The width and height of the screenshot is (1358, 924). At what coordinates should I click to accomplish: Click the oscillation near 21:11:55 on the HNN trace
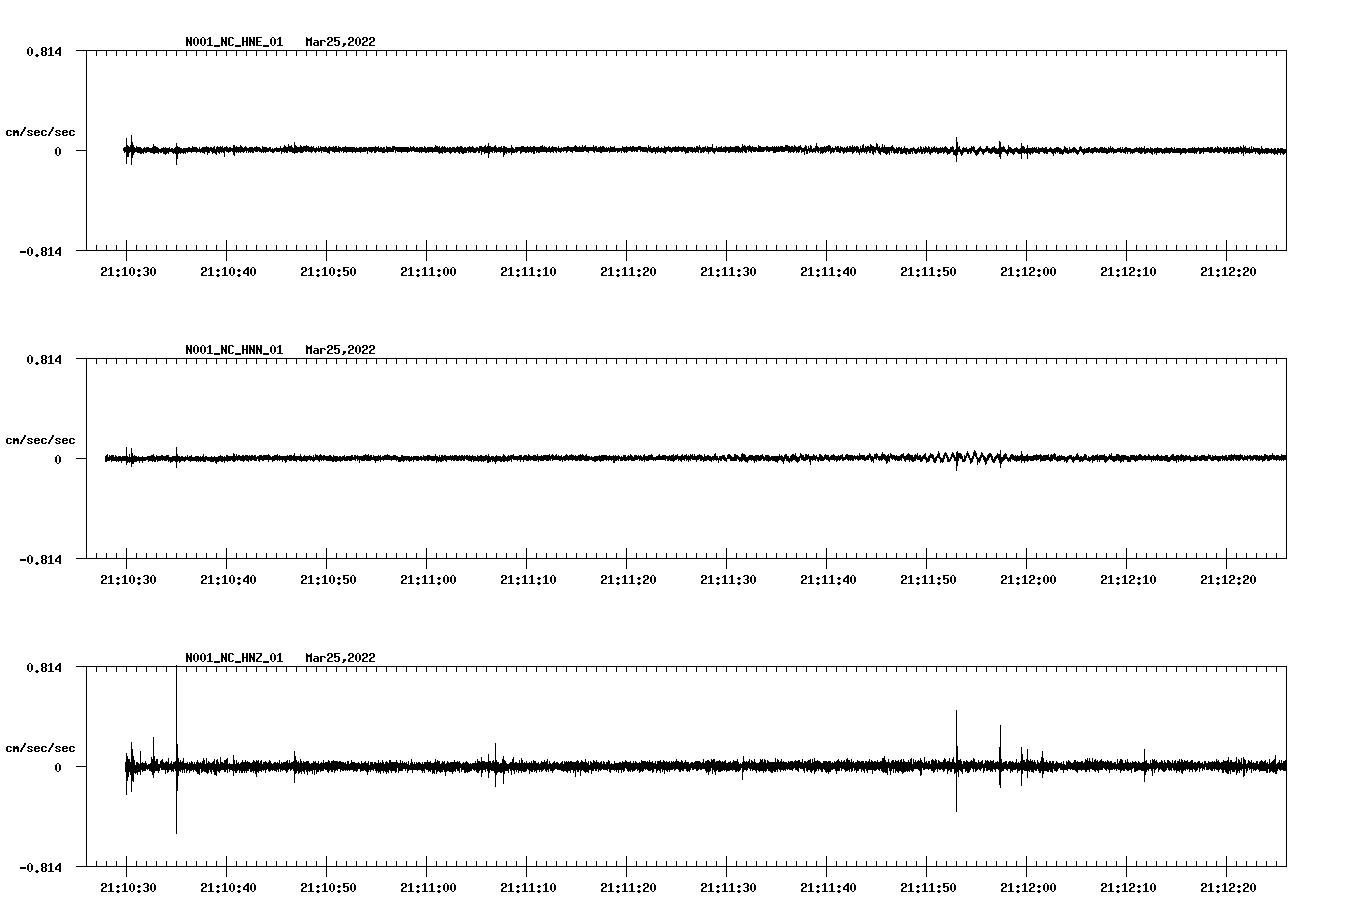click(970, 458)
